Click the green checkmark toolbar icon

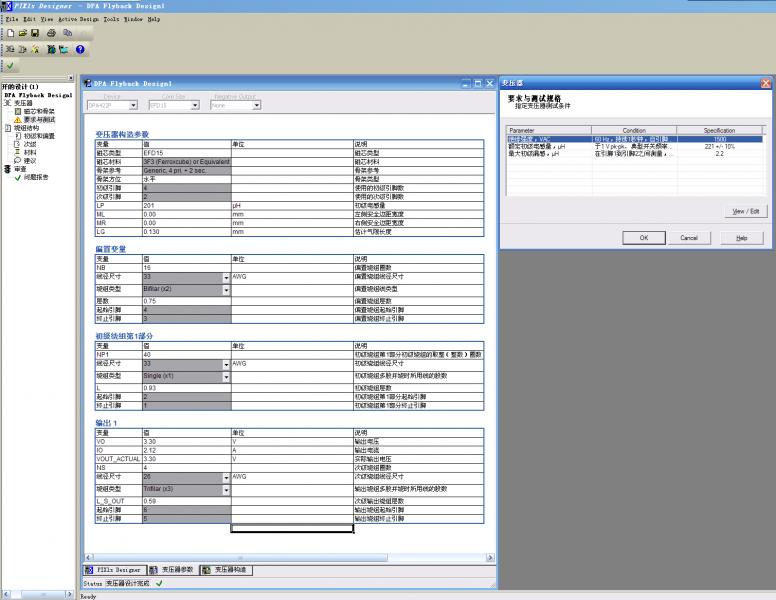click(10, 66)
